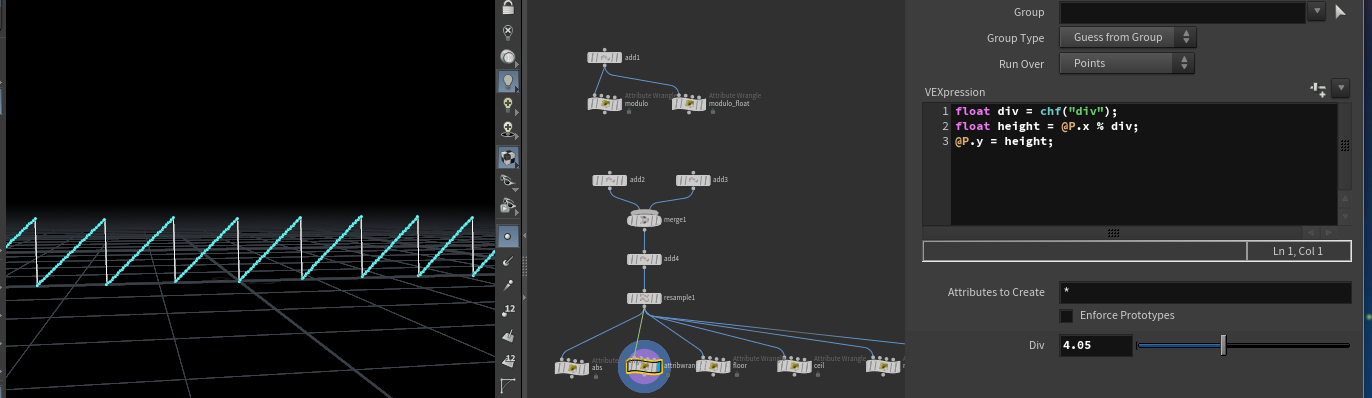Click the Div parameter label
This screenshot has width=1372, height=398.
(x=1036, y=345)
